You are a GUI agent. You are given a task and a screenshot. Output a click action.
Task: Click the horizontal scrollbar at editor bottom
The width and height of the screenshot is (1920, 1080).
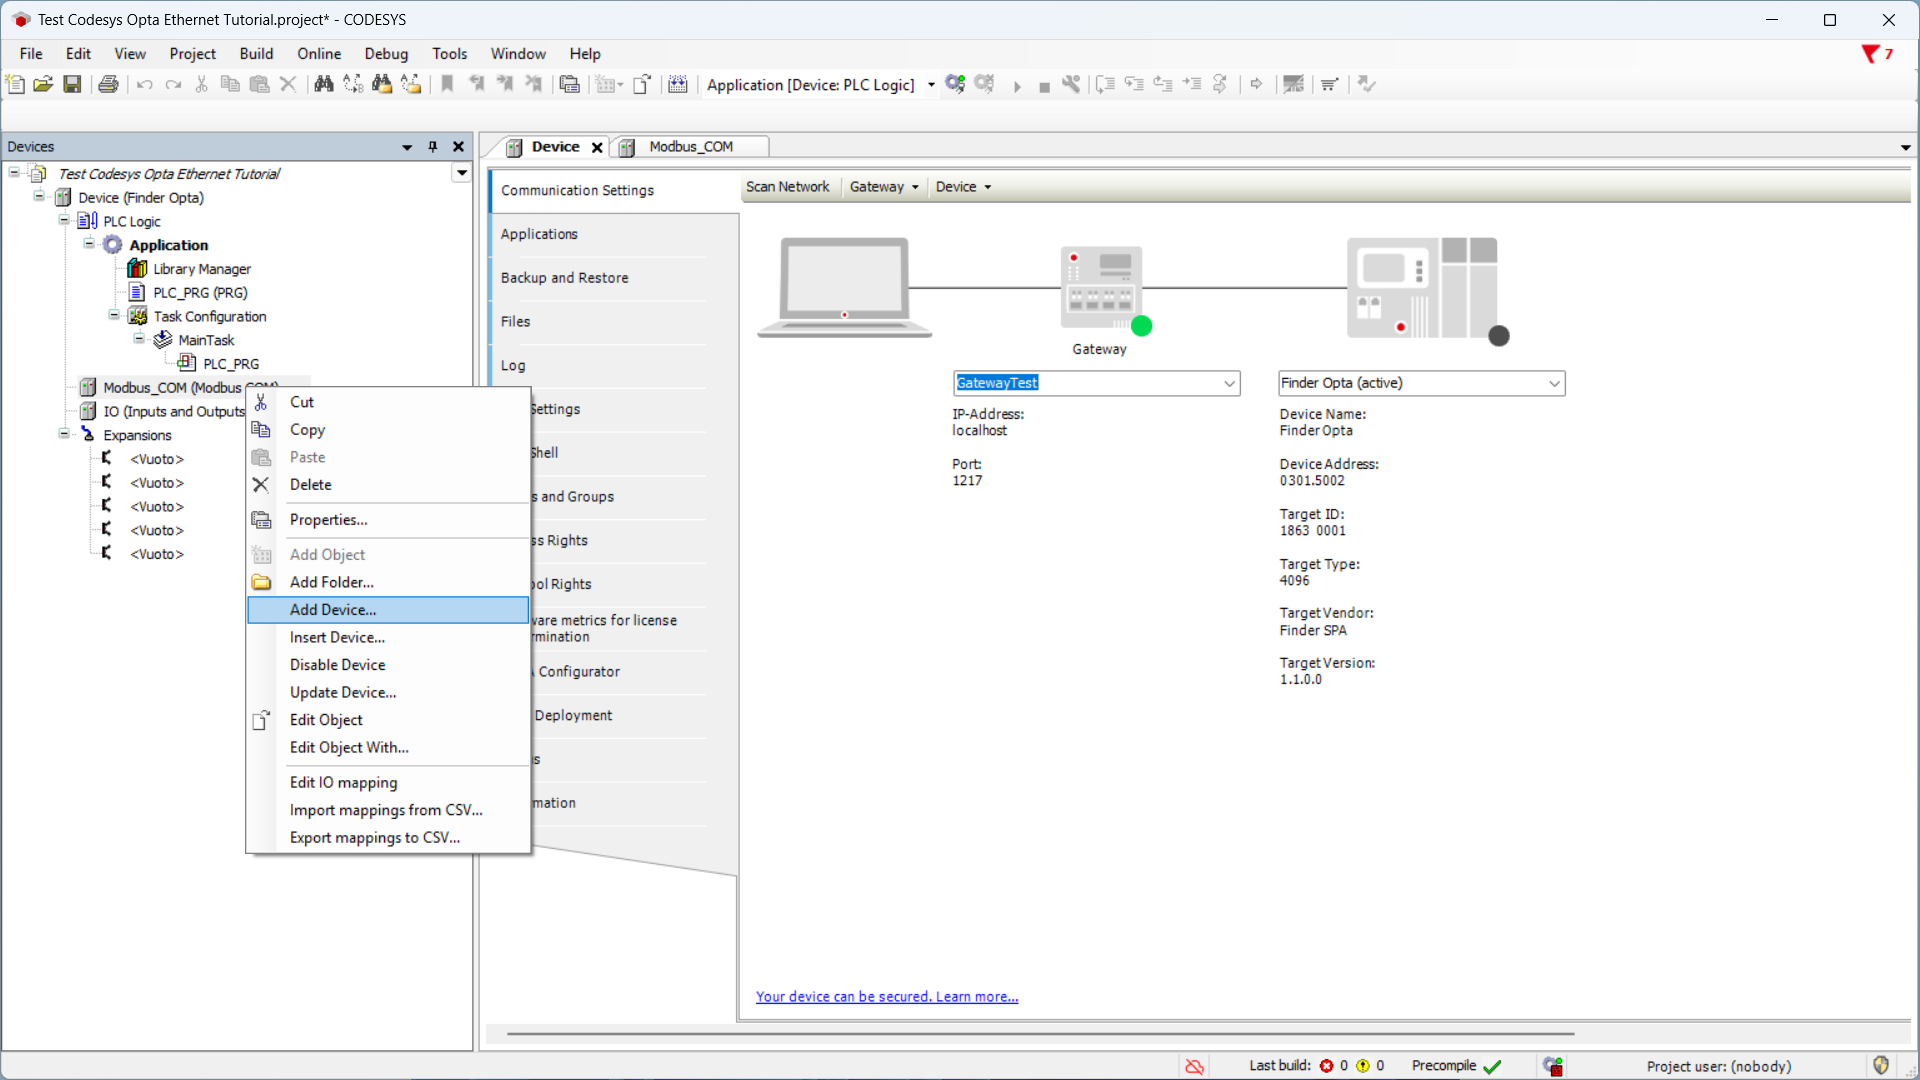pyautogui.click(x=1040, y=1034)
